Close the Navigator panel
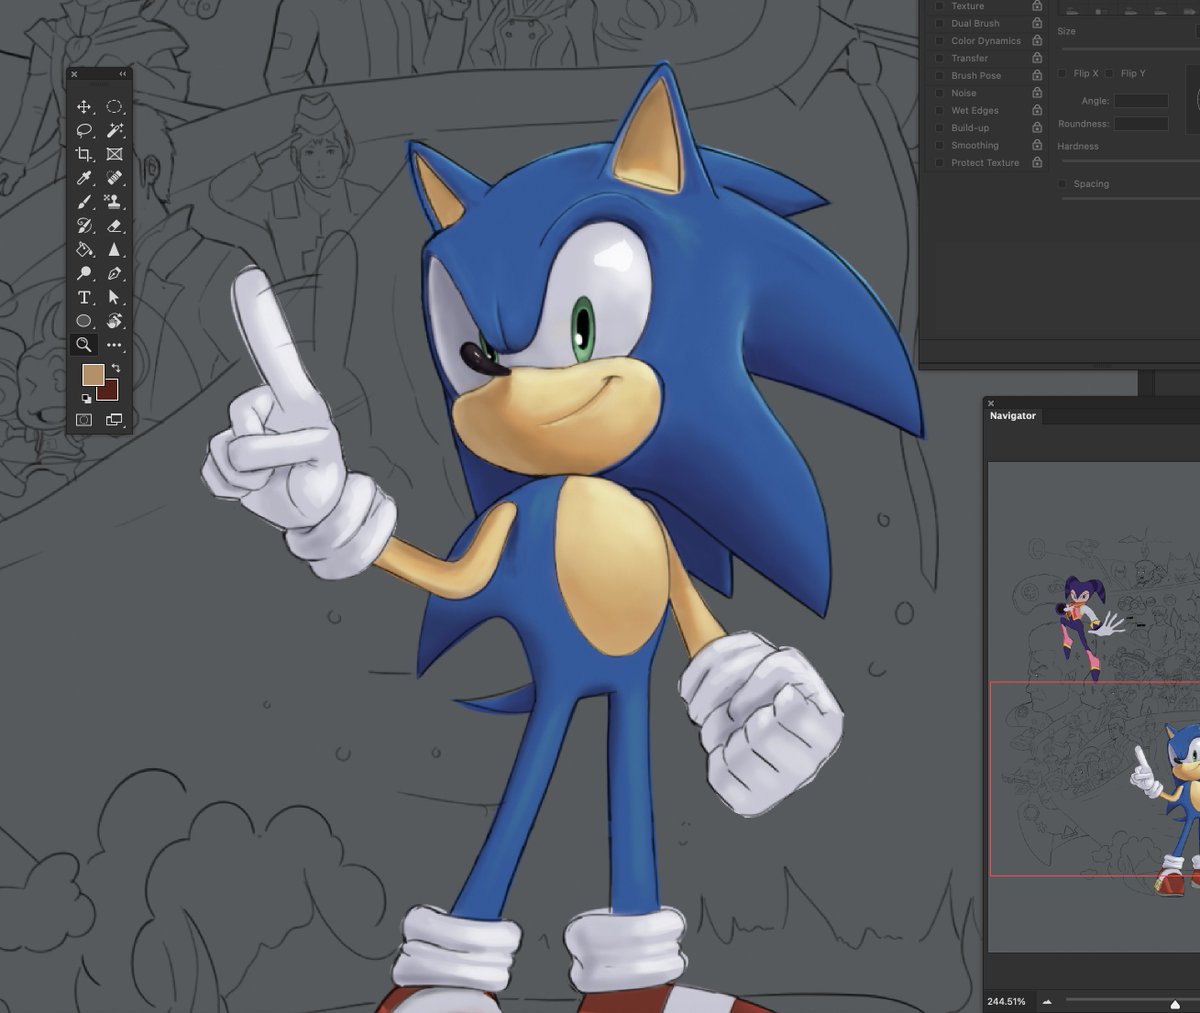 coord(991,404)
